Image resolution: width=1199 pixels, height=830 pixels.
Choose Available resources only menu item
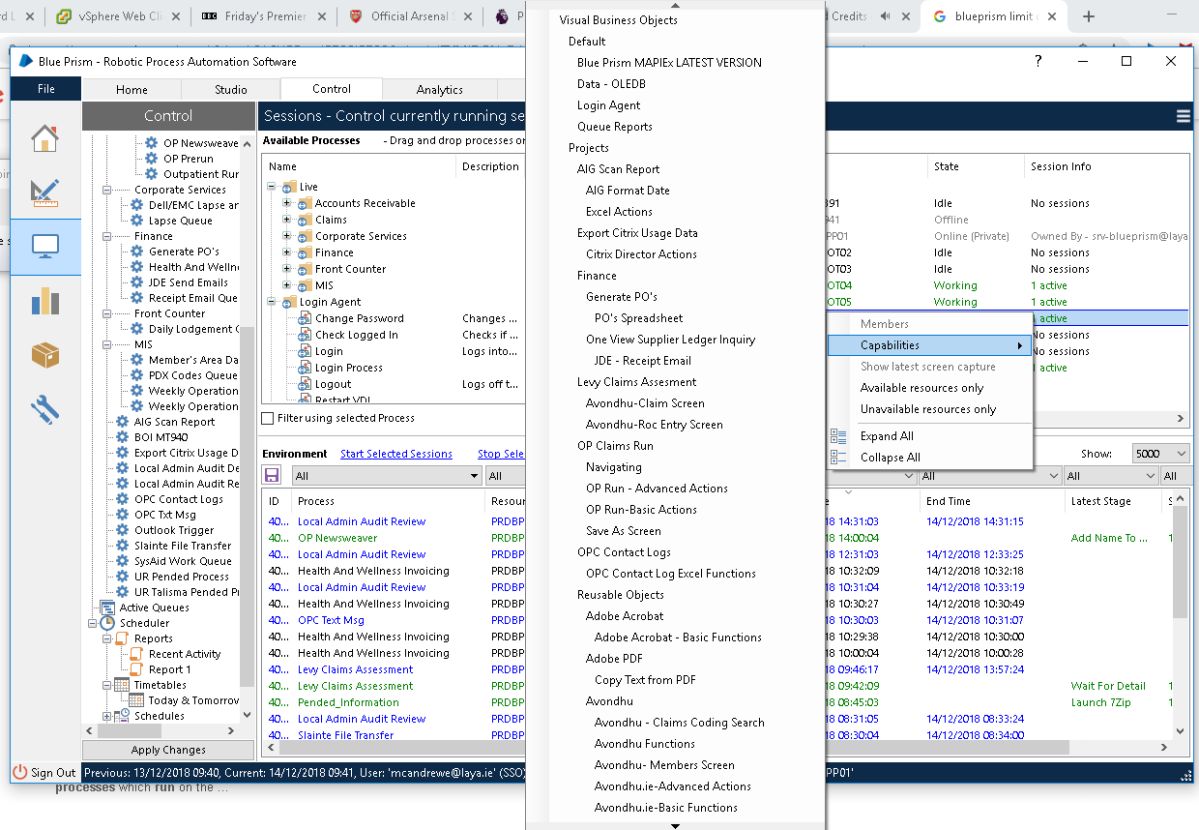point(921,388)
